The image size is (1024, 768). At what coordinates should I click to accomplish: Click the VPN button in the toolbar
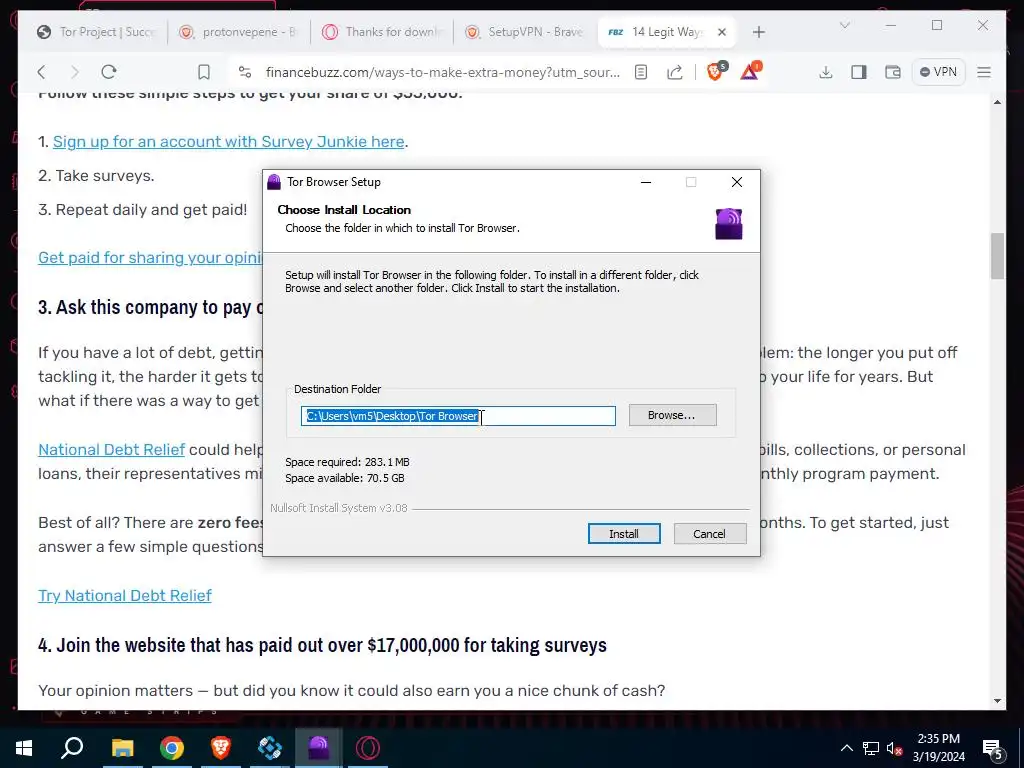coord(938,72)
